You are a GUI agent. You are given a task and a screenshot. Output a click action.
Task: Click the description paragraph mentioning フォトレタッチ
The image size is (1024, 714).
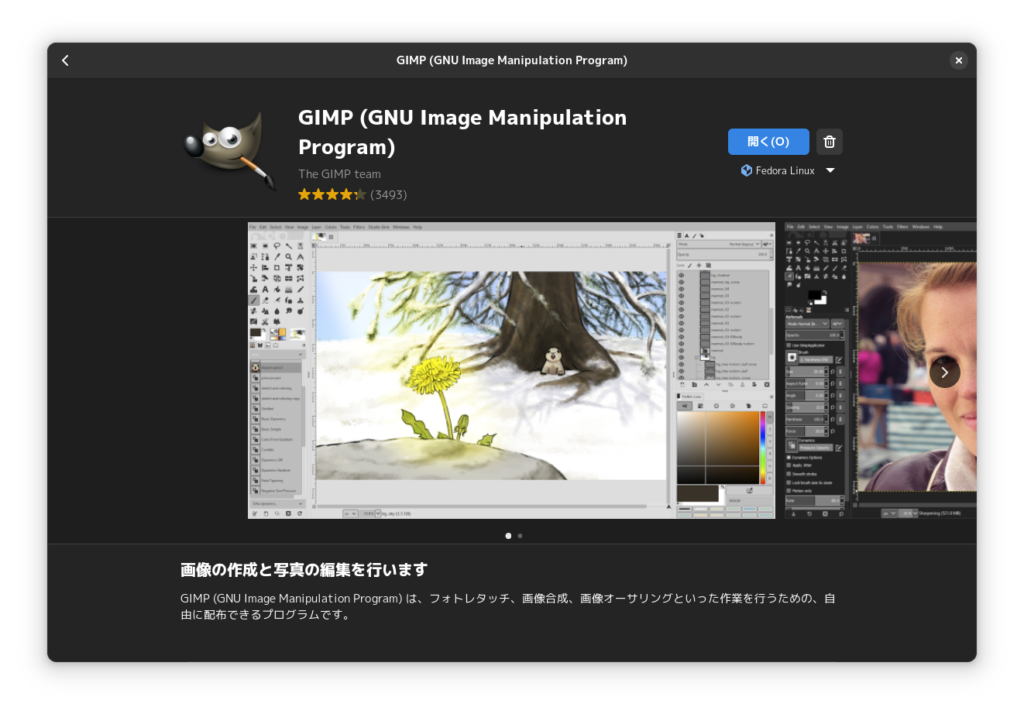508,606
